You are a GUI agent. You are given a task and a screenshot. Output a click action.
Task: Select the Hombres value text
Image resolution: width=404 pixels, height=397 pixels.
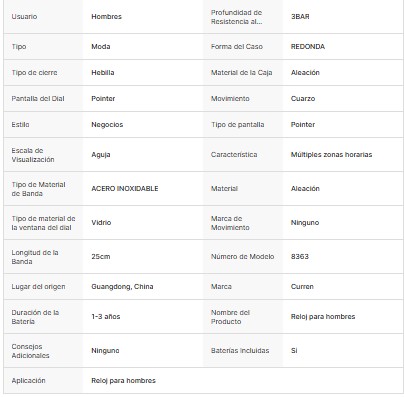coord(106,17)
